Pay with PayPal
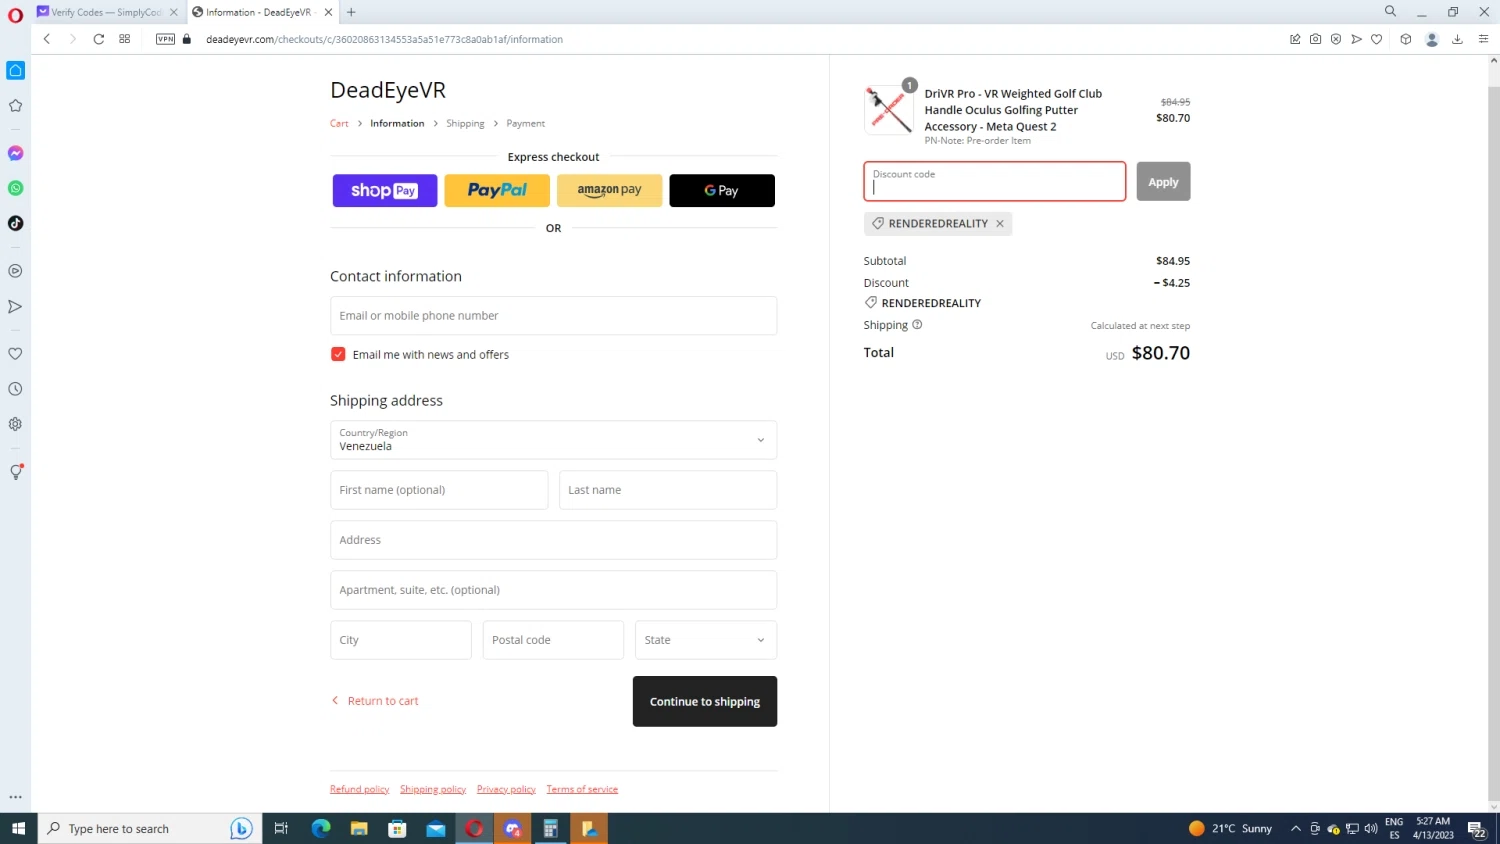Viewport: 1500px width, 844px height. coord(497,191)
